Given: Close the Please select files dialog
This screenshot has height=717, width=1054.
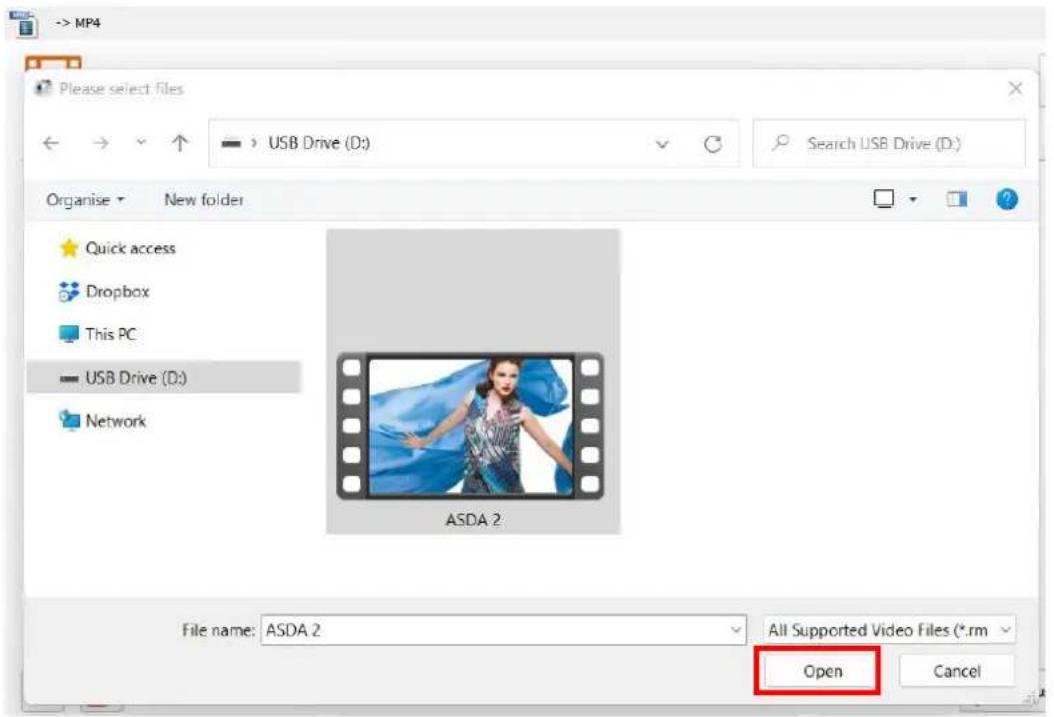Looking at the screenshot, I should click(x=1015, y=88).
